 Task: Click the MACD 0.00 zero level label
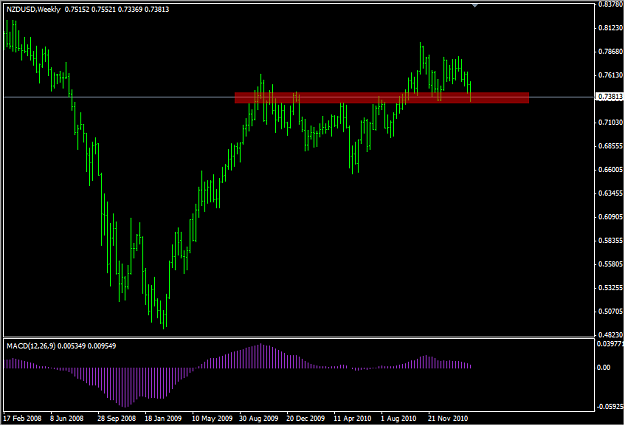(603, 367)
